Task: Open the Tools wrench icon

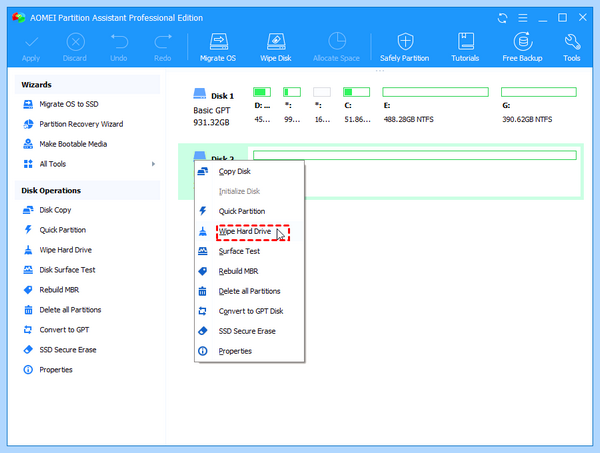Action: [x=572, y=42]
